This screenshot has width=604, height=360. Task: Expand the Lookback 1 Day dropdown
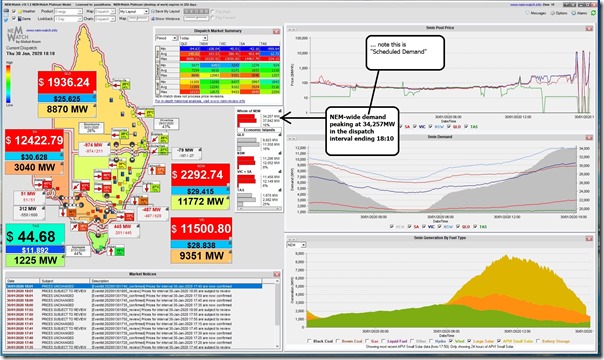[68, 18]
